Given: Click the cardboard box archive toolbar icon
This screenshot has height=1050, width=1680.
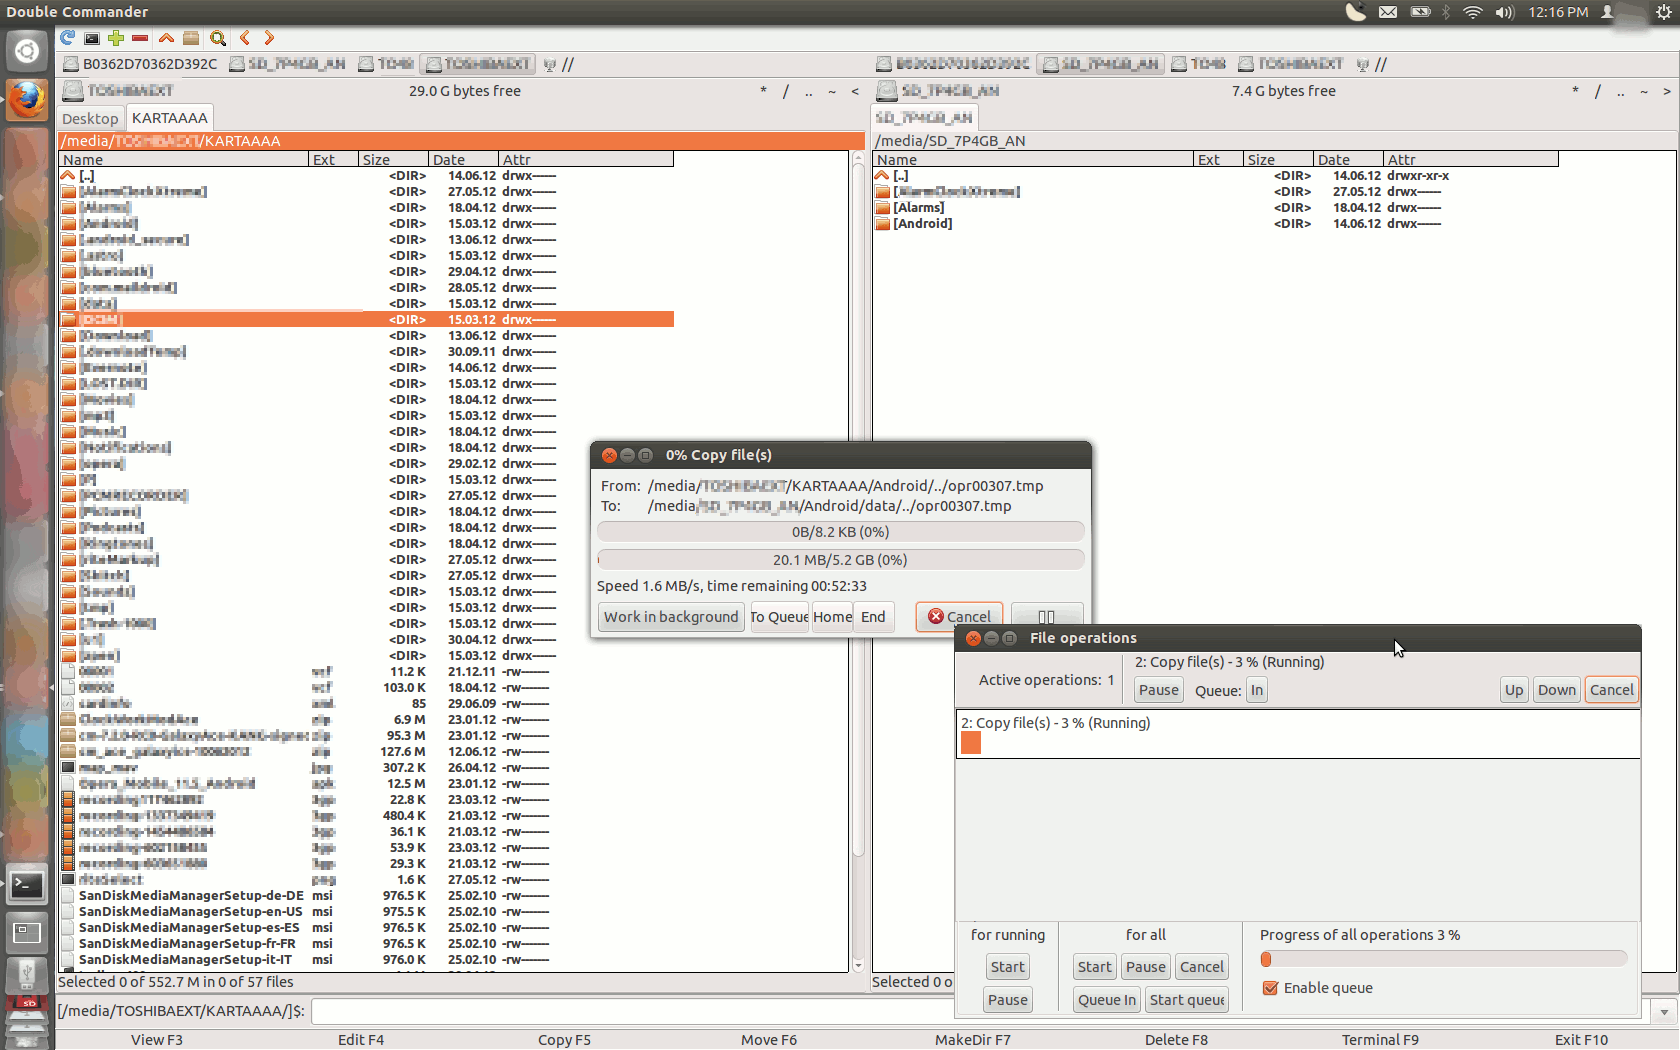Looking at the screenshot, I should (x=191, y=38).
